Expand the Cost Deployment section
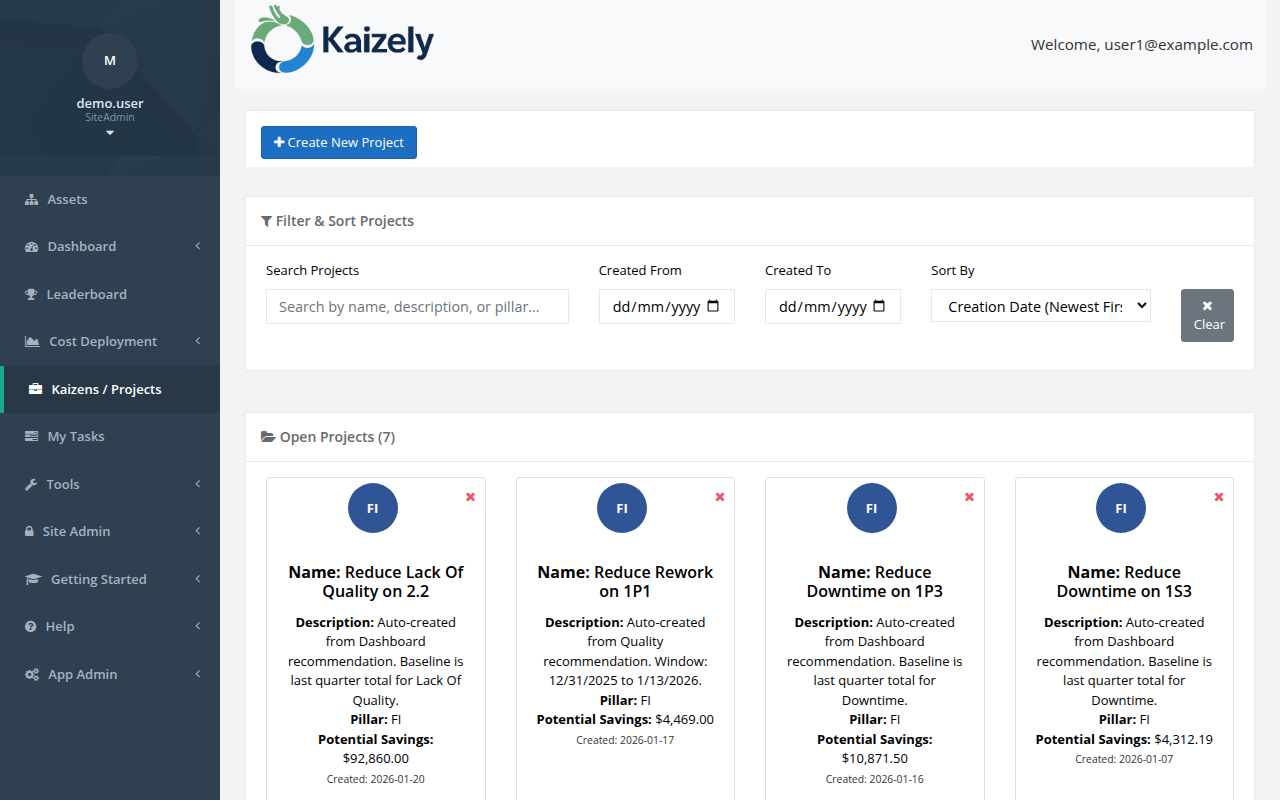This screenshot has height=800, width=1280. [x=102, y=341]
